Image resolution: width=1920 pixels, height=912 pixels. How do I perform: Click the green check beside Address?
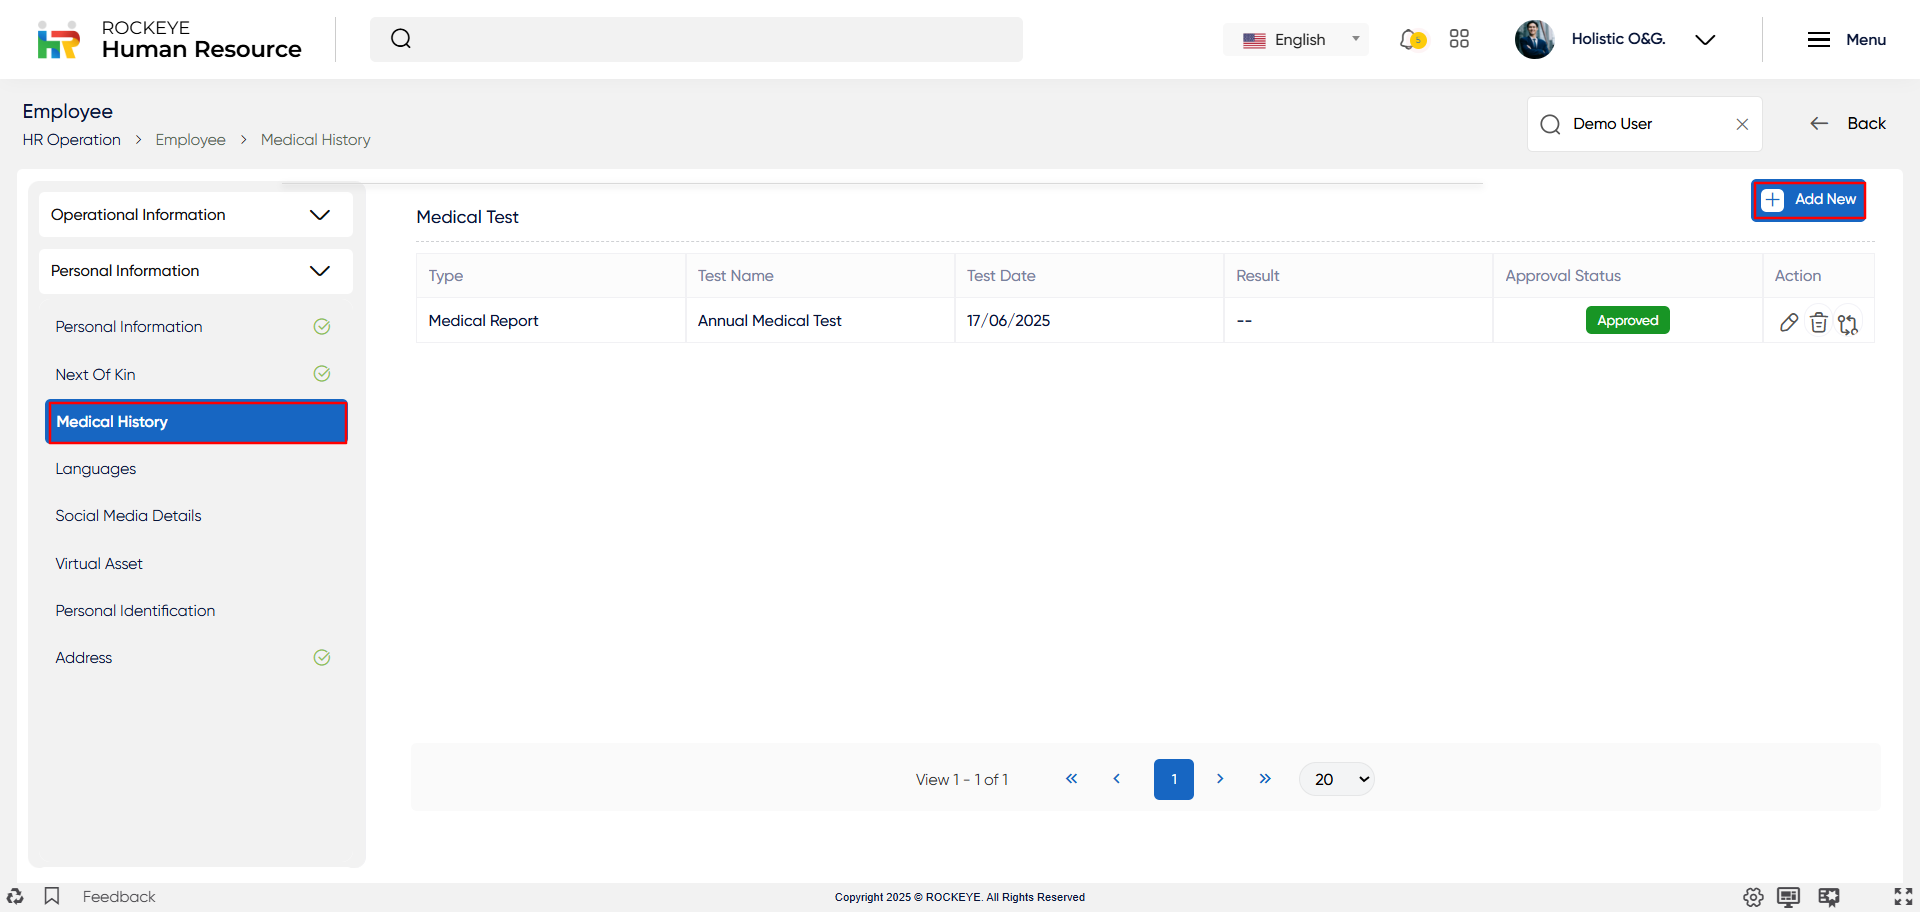click(x=322, y=657)
